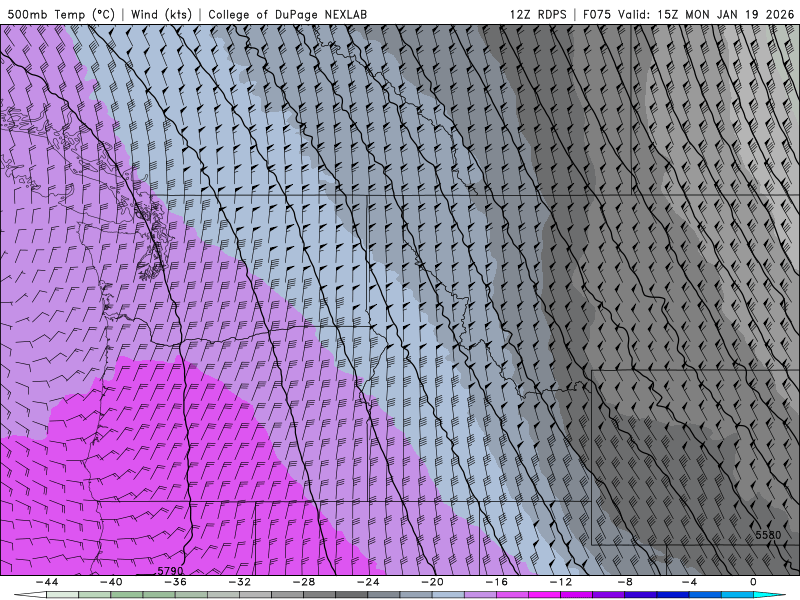The image size is (800, 600).
Task: Click the '500mb Temp (°C)' title text
Action: pos(61,14)
